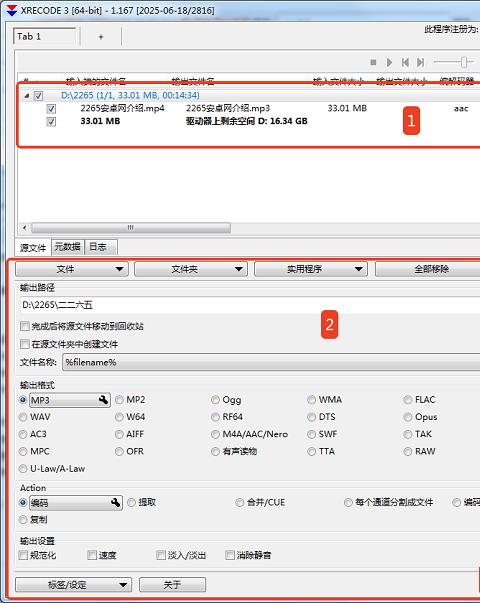The height and width of the screenshot is (603, 480).
Task: Switch to the 元数据 tab
Action: 67,247
